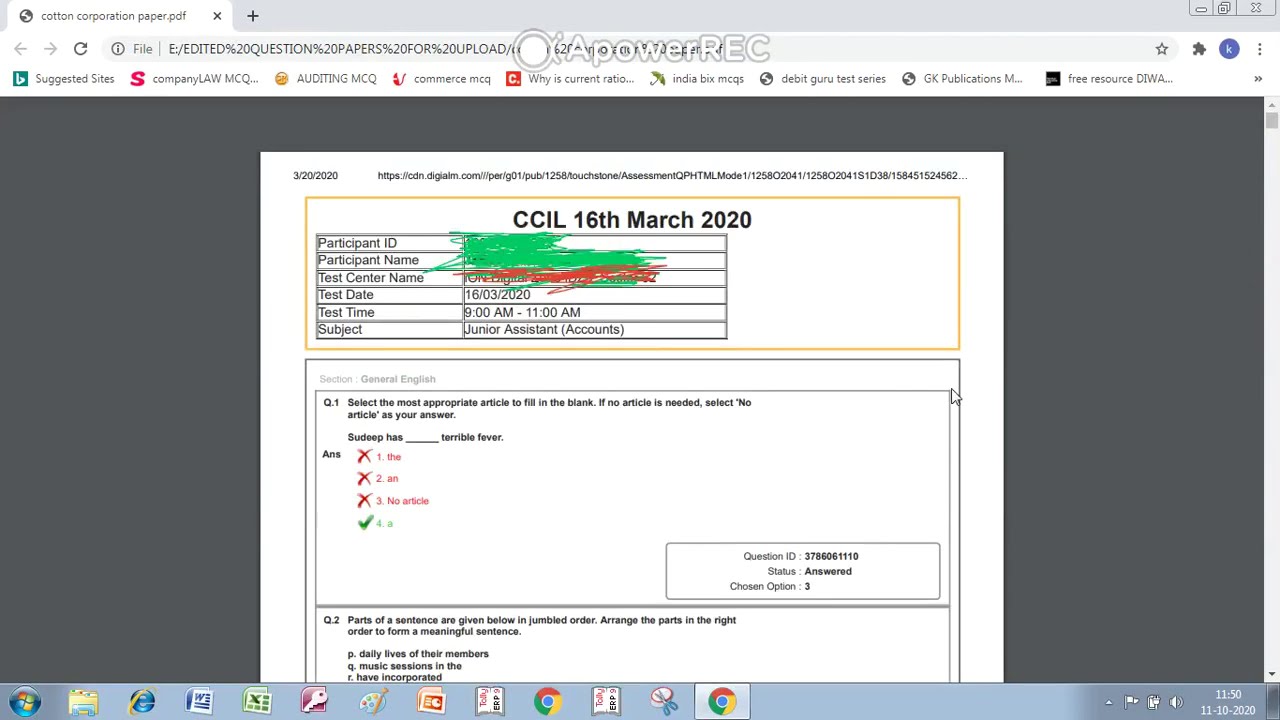Click the Junior Assistant (Accounts) subject cell
Screen dimensions: 1280x720
click(x=595, y=329)
